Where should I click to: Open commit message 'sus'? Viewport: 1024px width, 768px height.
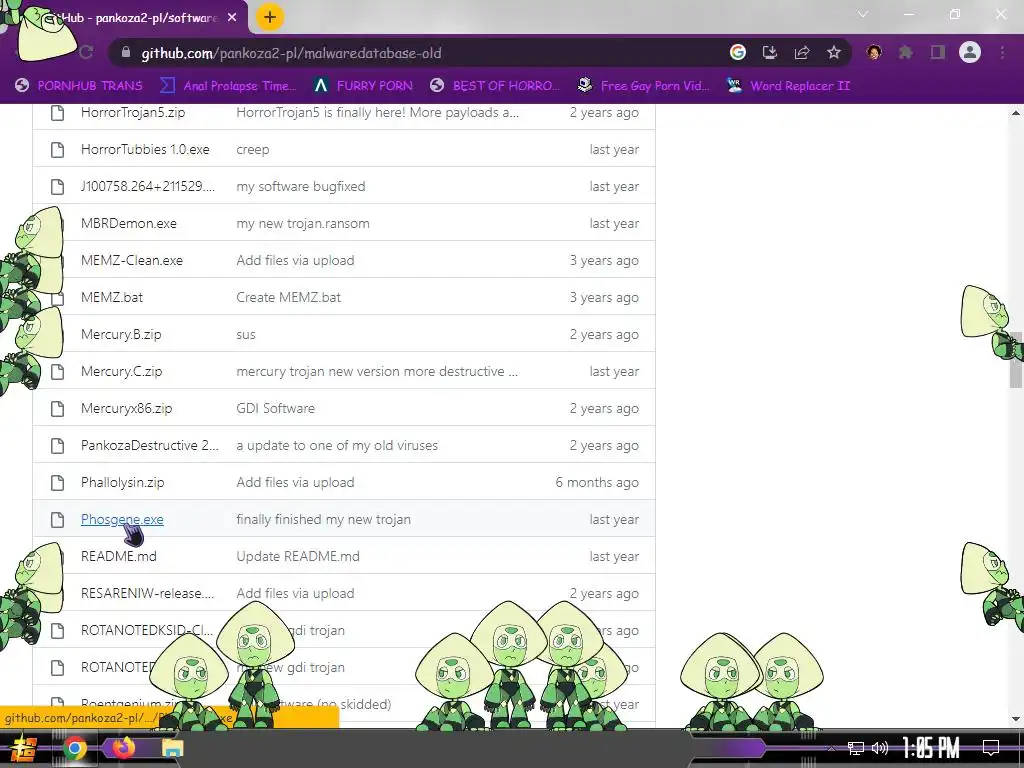[246, 334]
